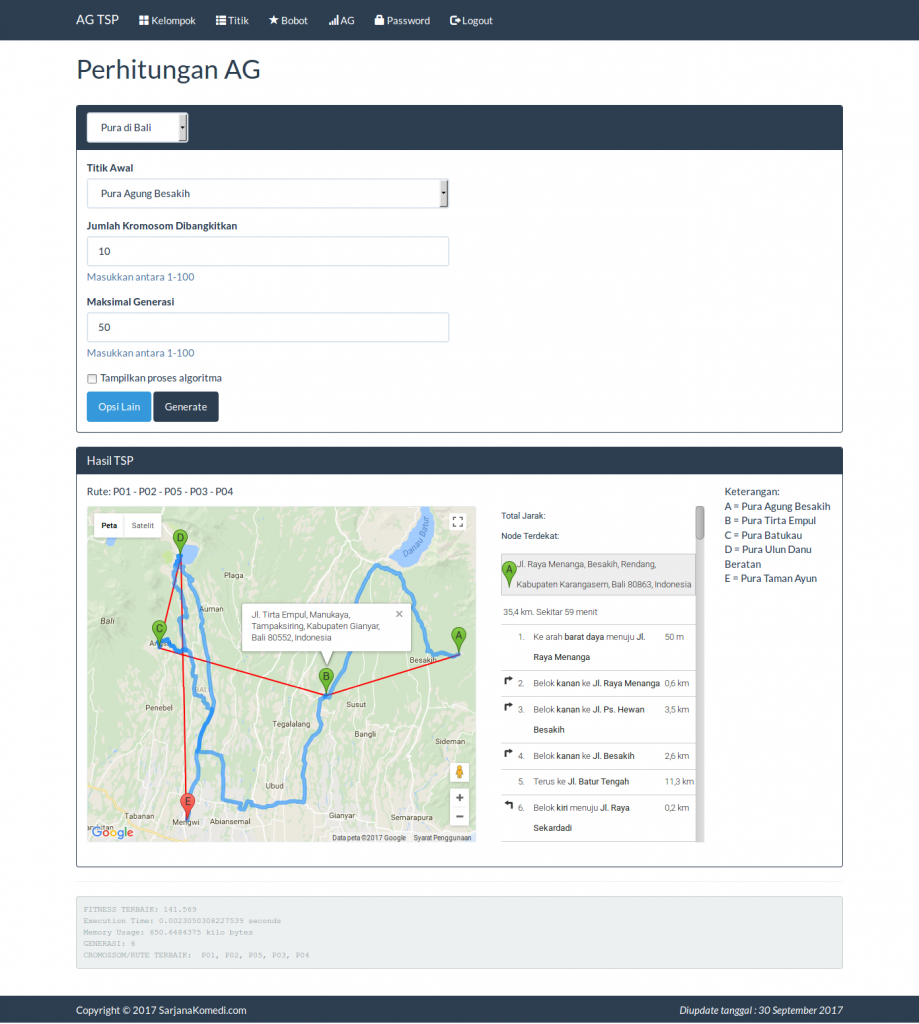This screenshot has width=919, height=1024.
Task: Open the Opsi Lain options
Action: pyautogui.click(x=118, y=406)
